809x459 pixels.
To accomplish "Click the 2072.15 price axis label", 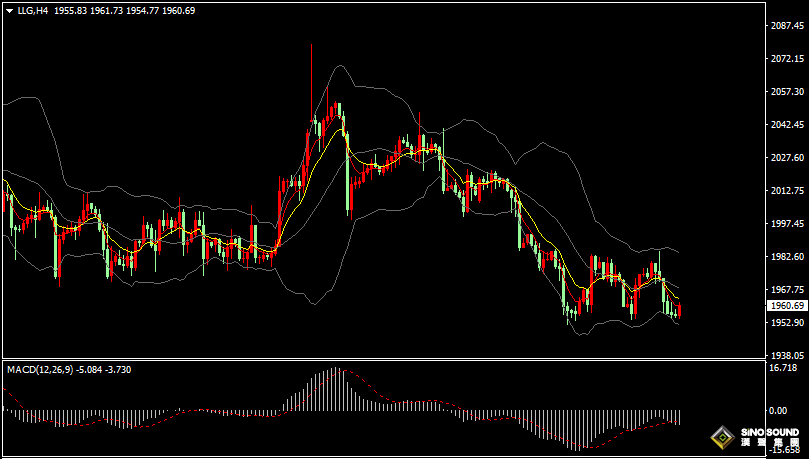I will [x=786, y=59].
